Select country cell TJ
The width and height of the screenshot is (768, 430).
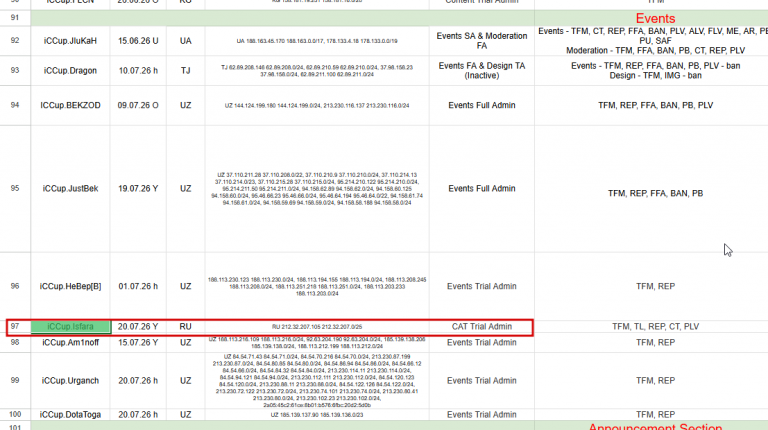point(186,71)
